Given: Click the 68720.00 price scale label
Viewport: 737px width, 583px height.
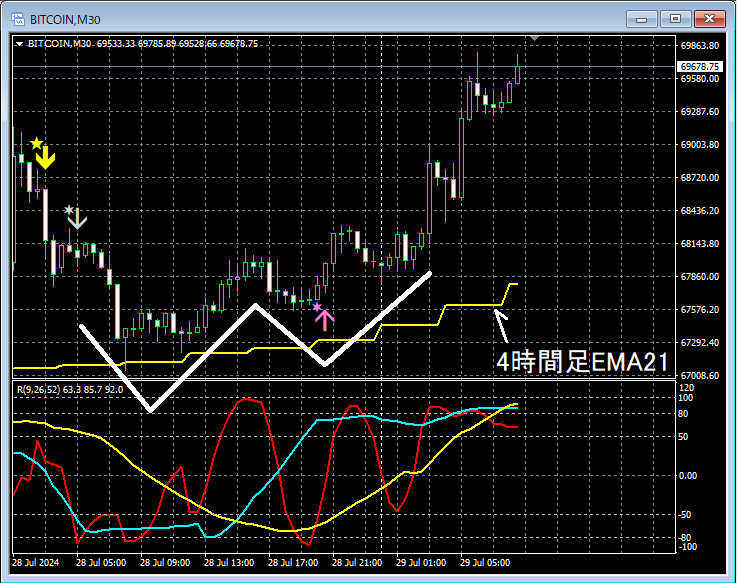Looking at the screenshot, I should [700, 177].
